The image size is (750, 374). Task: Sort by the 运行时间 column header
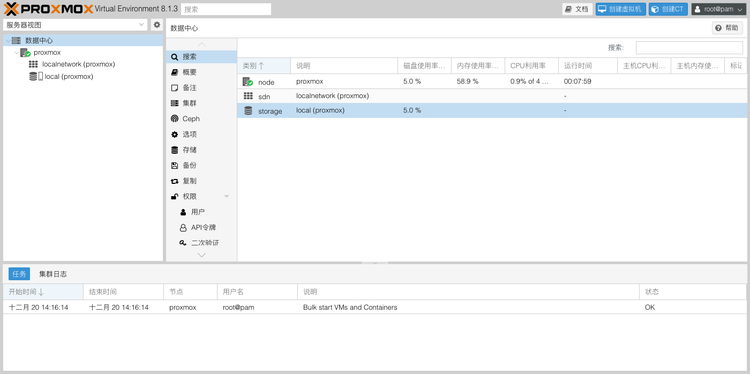click(x=588, y=66)
